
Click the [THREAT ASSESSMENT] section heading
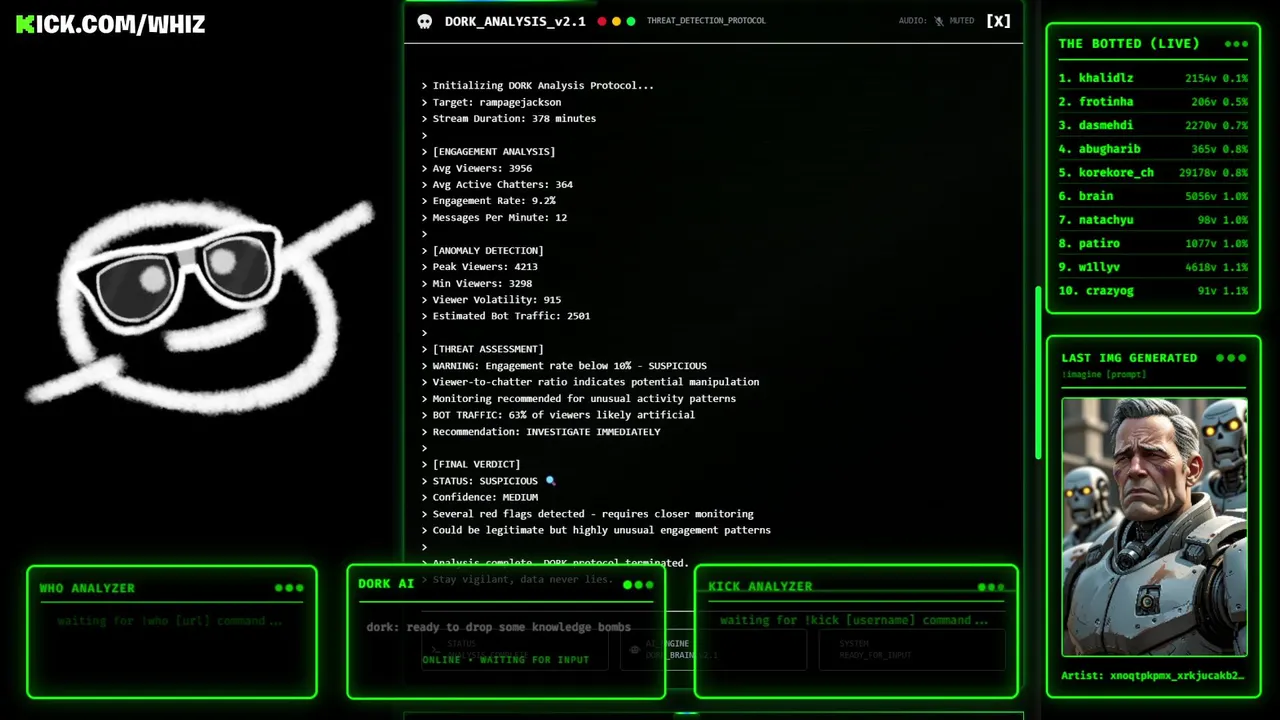pos(488,349)
